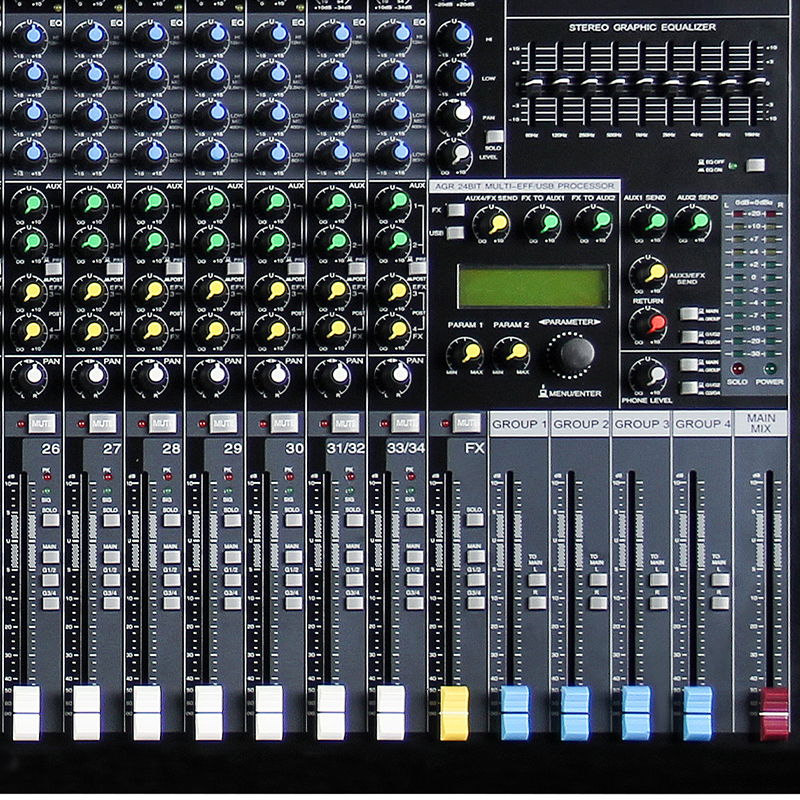
Task: Click the yellow FX fader cap
Action: 454,712
